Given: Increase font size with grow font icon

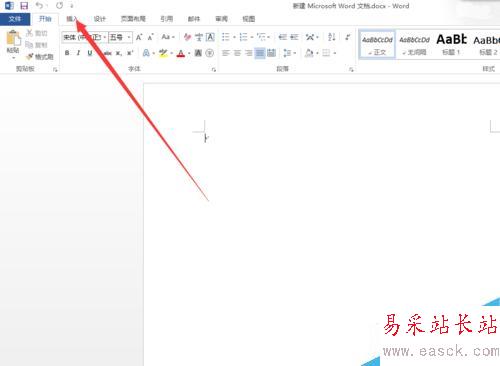Looking at the screenshot, I should [x=139, y=37].
